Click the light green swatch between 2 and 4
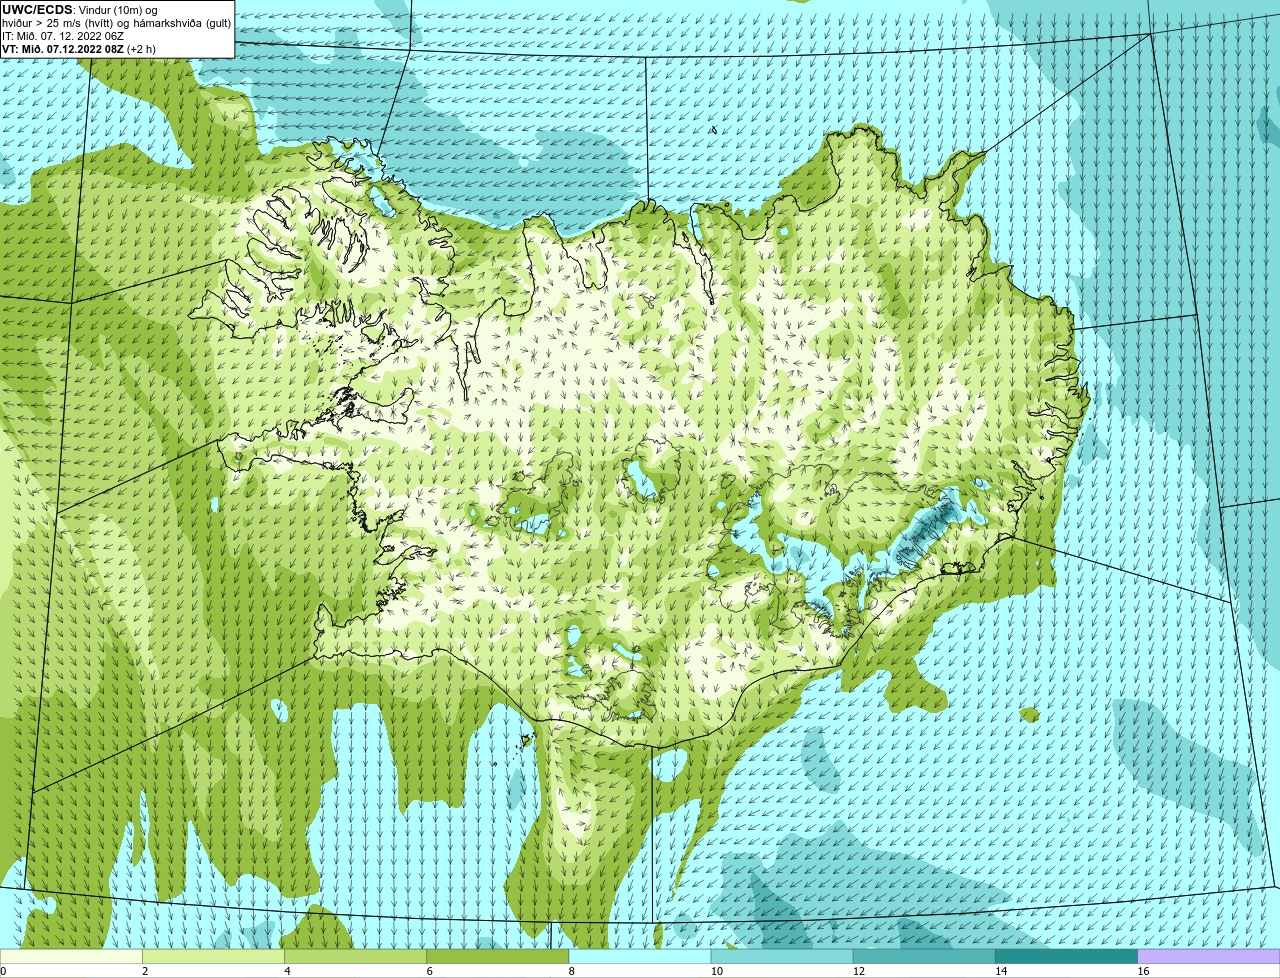 click(214, 957)
